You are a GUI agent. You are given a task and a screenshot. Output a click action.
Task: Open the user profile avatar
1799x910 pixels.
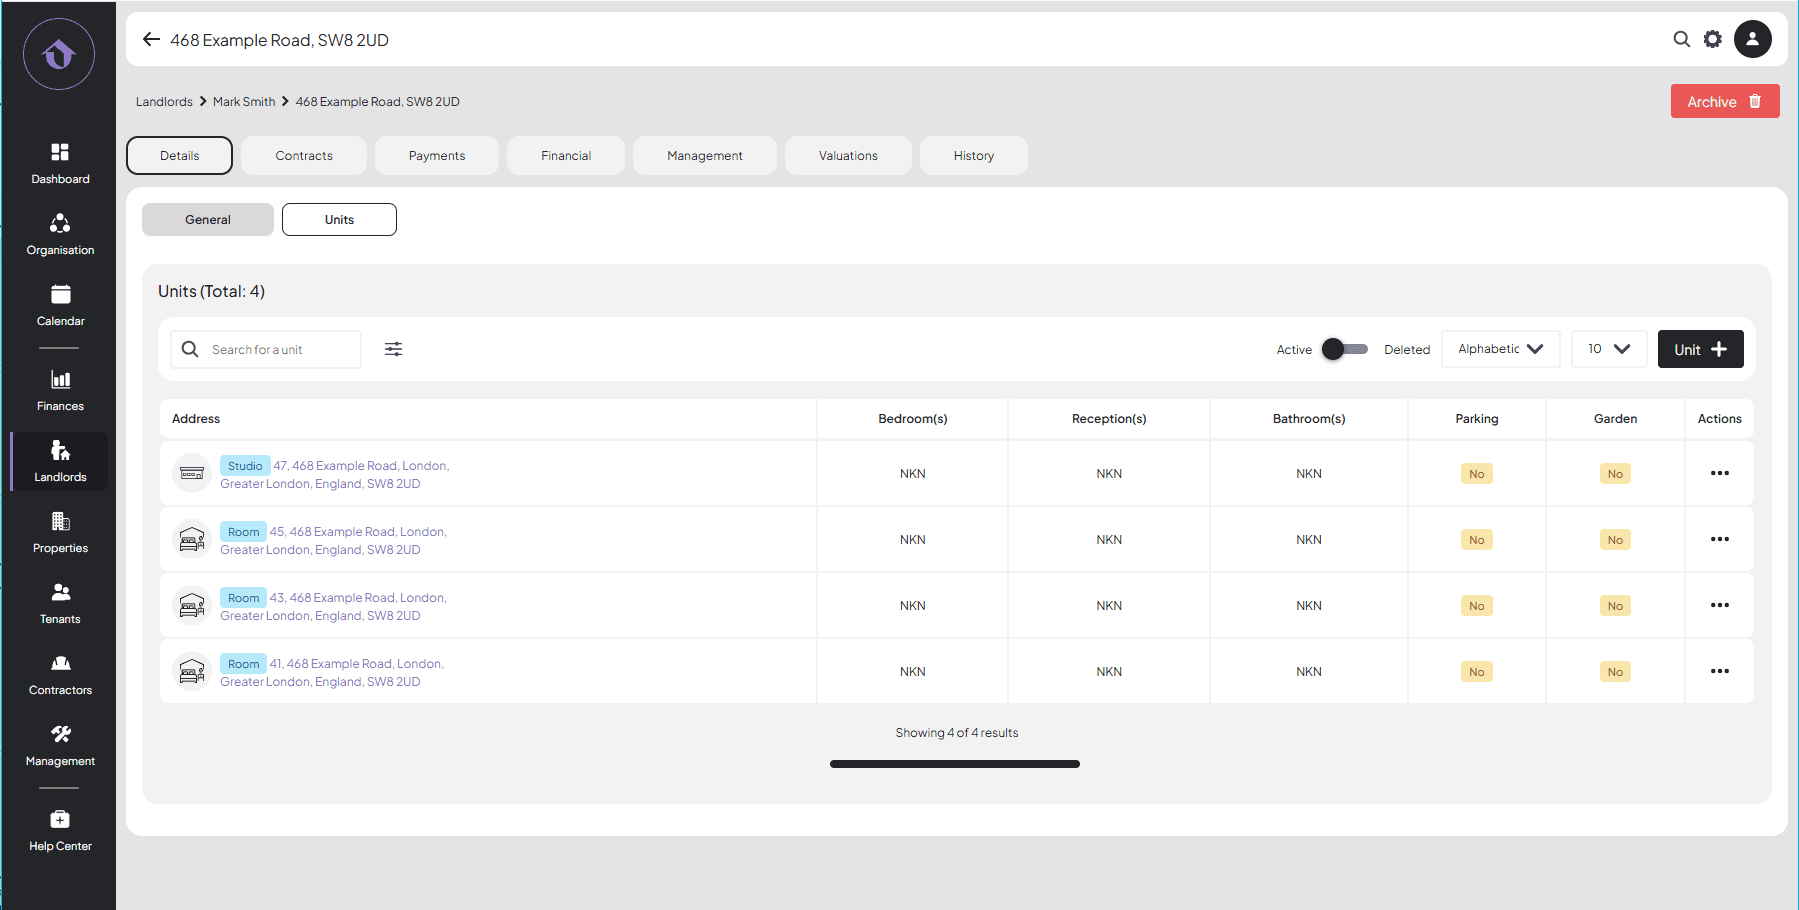tap(1752, 39)
